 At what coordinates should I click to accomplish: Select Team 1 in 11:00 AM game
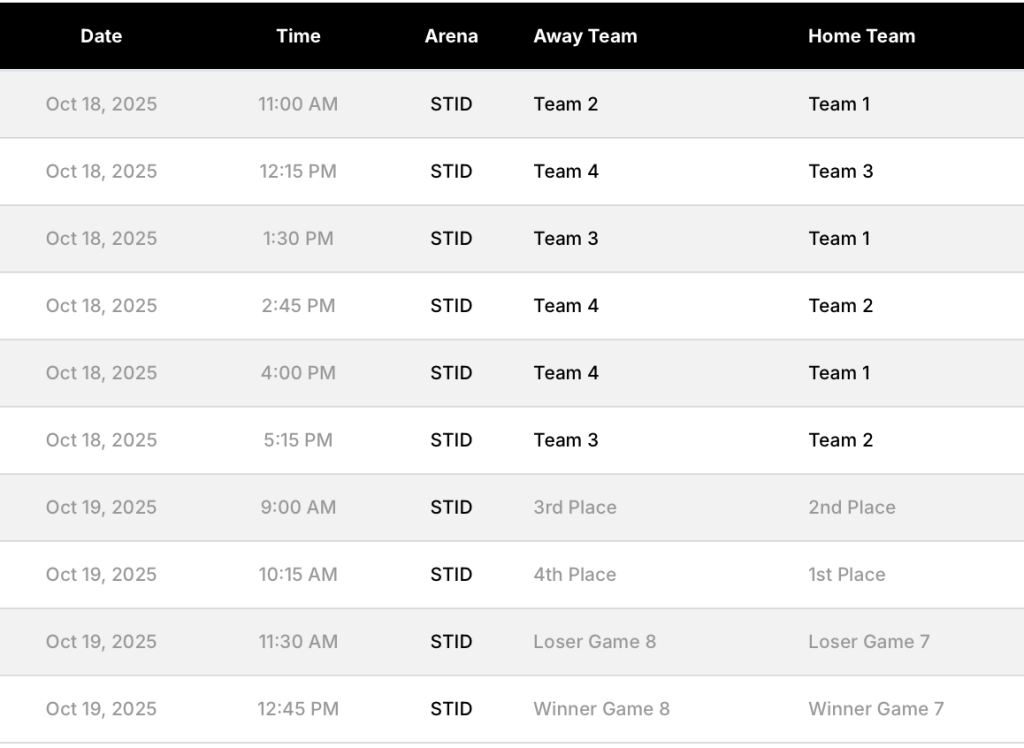click(x=839, y=104)
